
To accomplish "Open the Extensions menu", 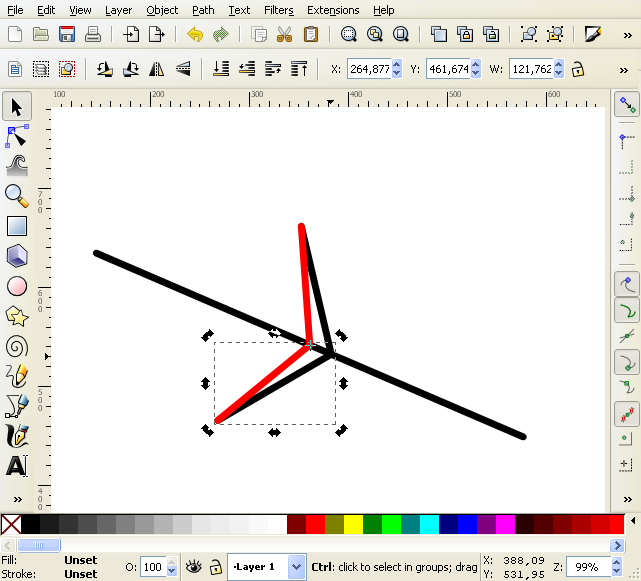I will 333,10.
